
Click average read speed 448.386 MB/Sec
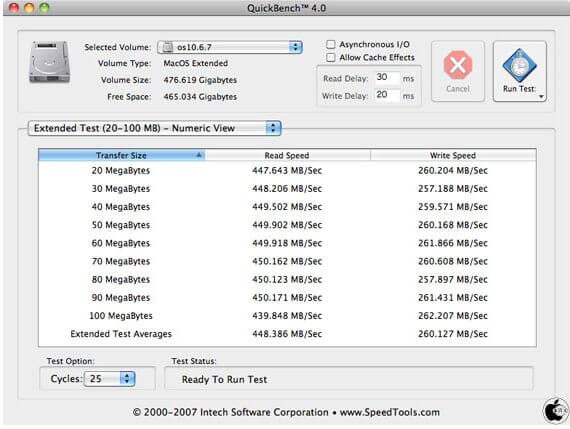(287, 334)
